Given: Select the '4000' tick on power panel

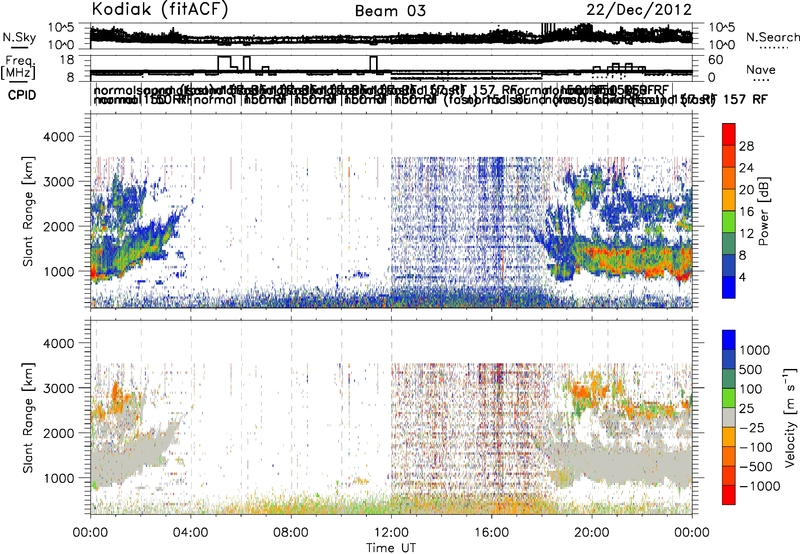Looking at the screenshot, I should click(x=61, y=137).
